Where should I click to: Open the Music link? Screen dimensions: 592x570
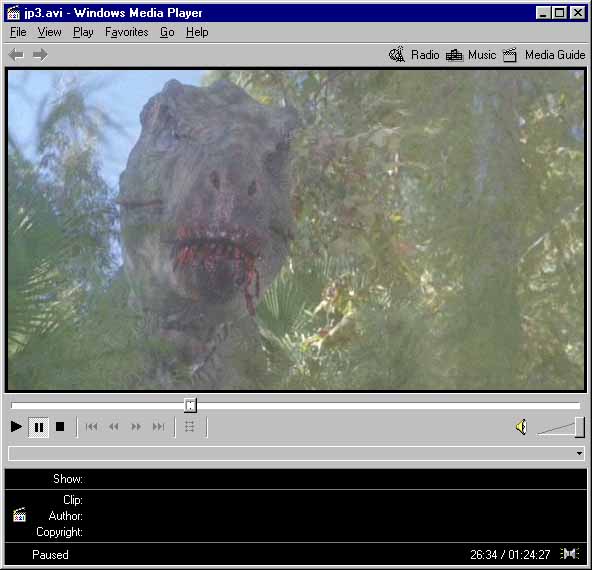[x=471, y=55]
